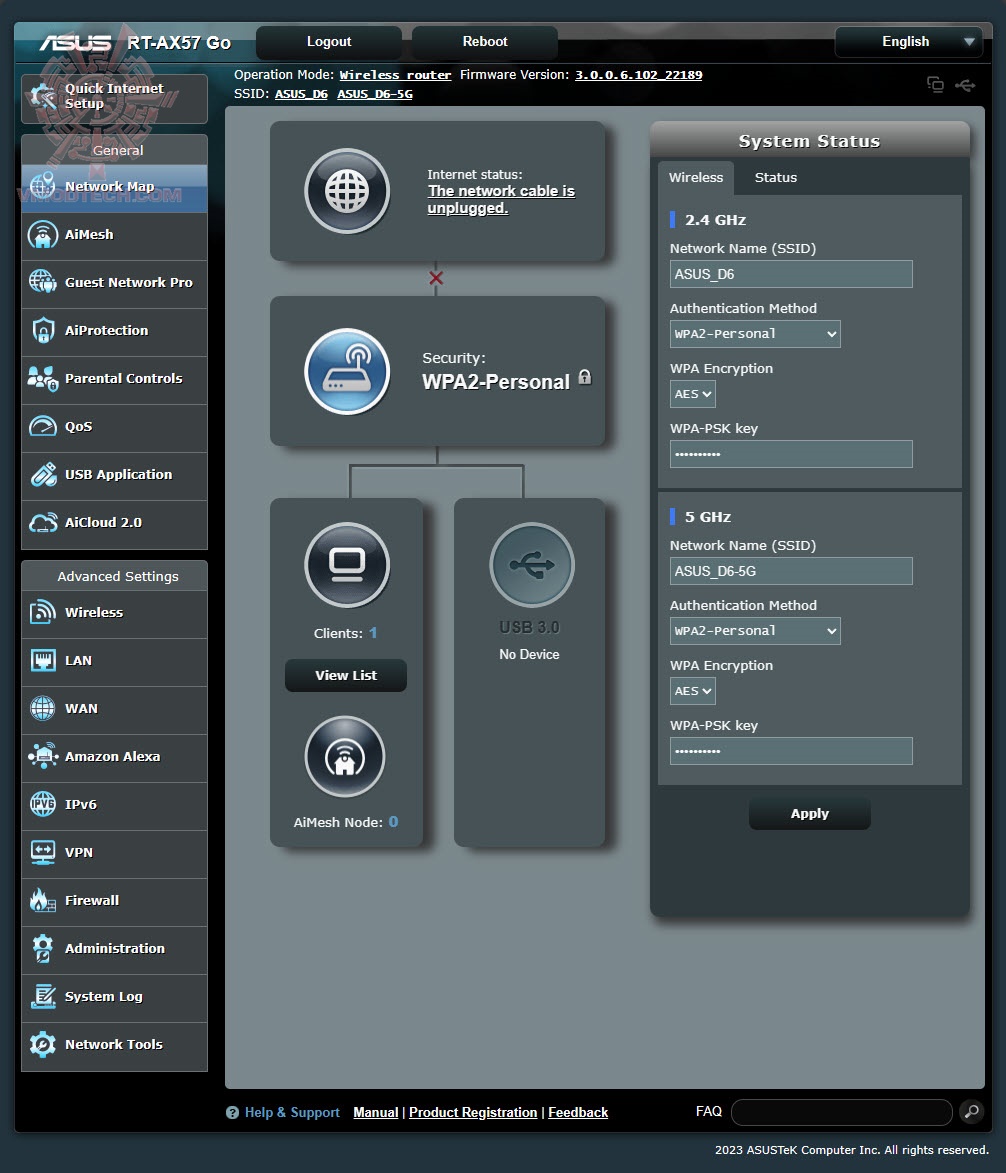
Task: Click the AiProtection shield icon
Action: point(43,330)
